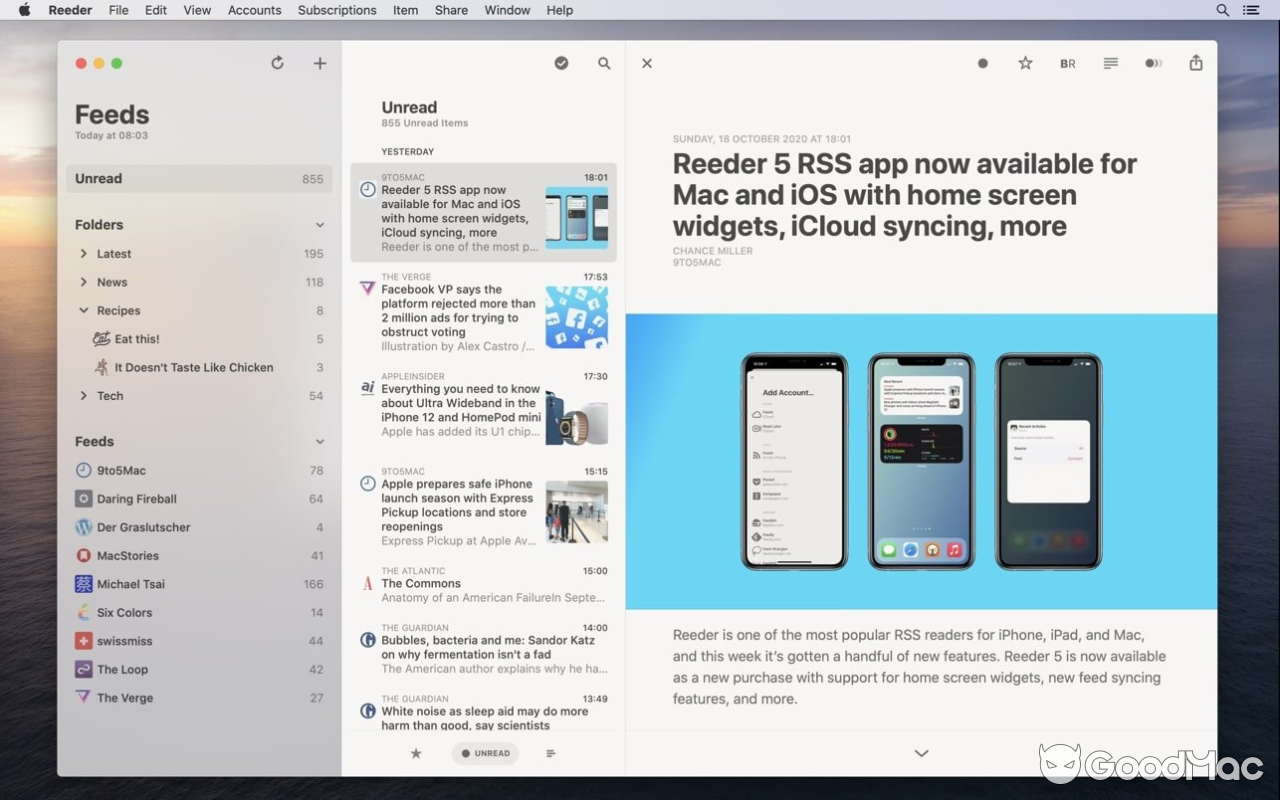This screenshot has width=1280, height=800.
Task: Open the Subscriptions menu
Action: click(x=336, y=10)
